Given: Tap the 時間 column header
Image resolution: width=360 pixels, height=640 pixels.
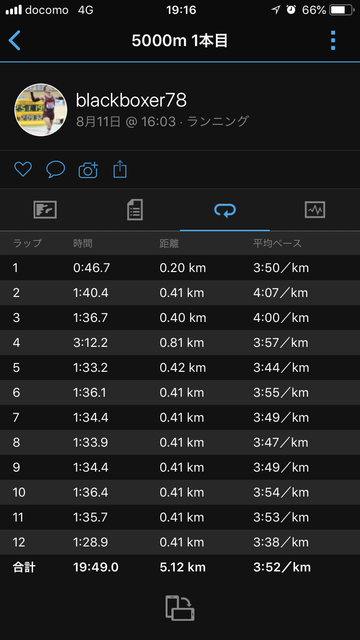Looking at the screenshot, I should coord(83,243).
